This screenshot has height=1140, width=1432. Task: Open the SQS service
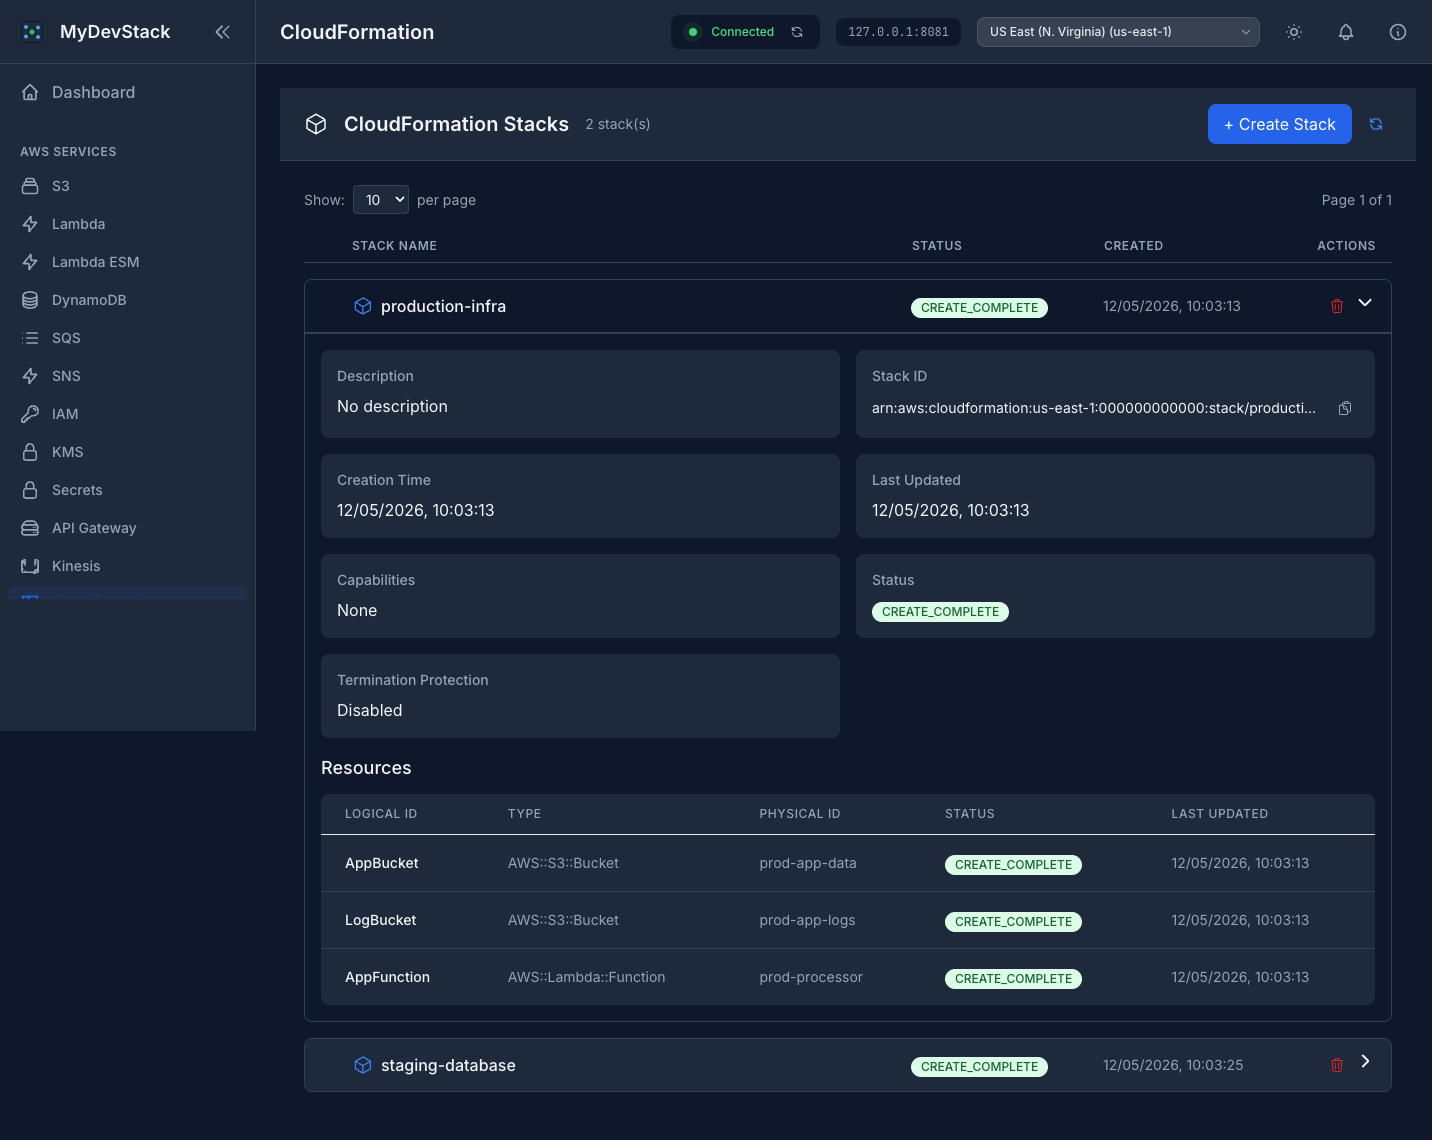pos(127,338)
